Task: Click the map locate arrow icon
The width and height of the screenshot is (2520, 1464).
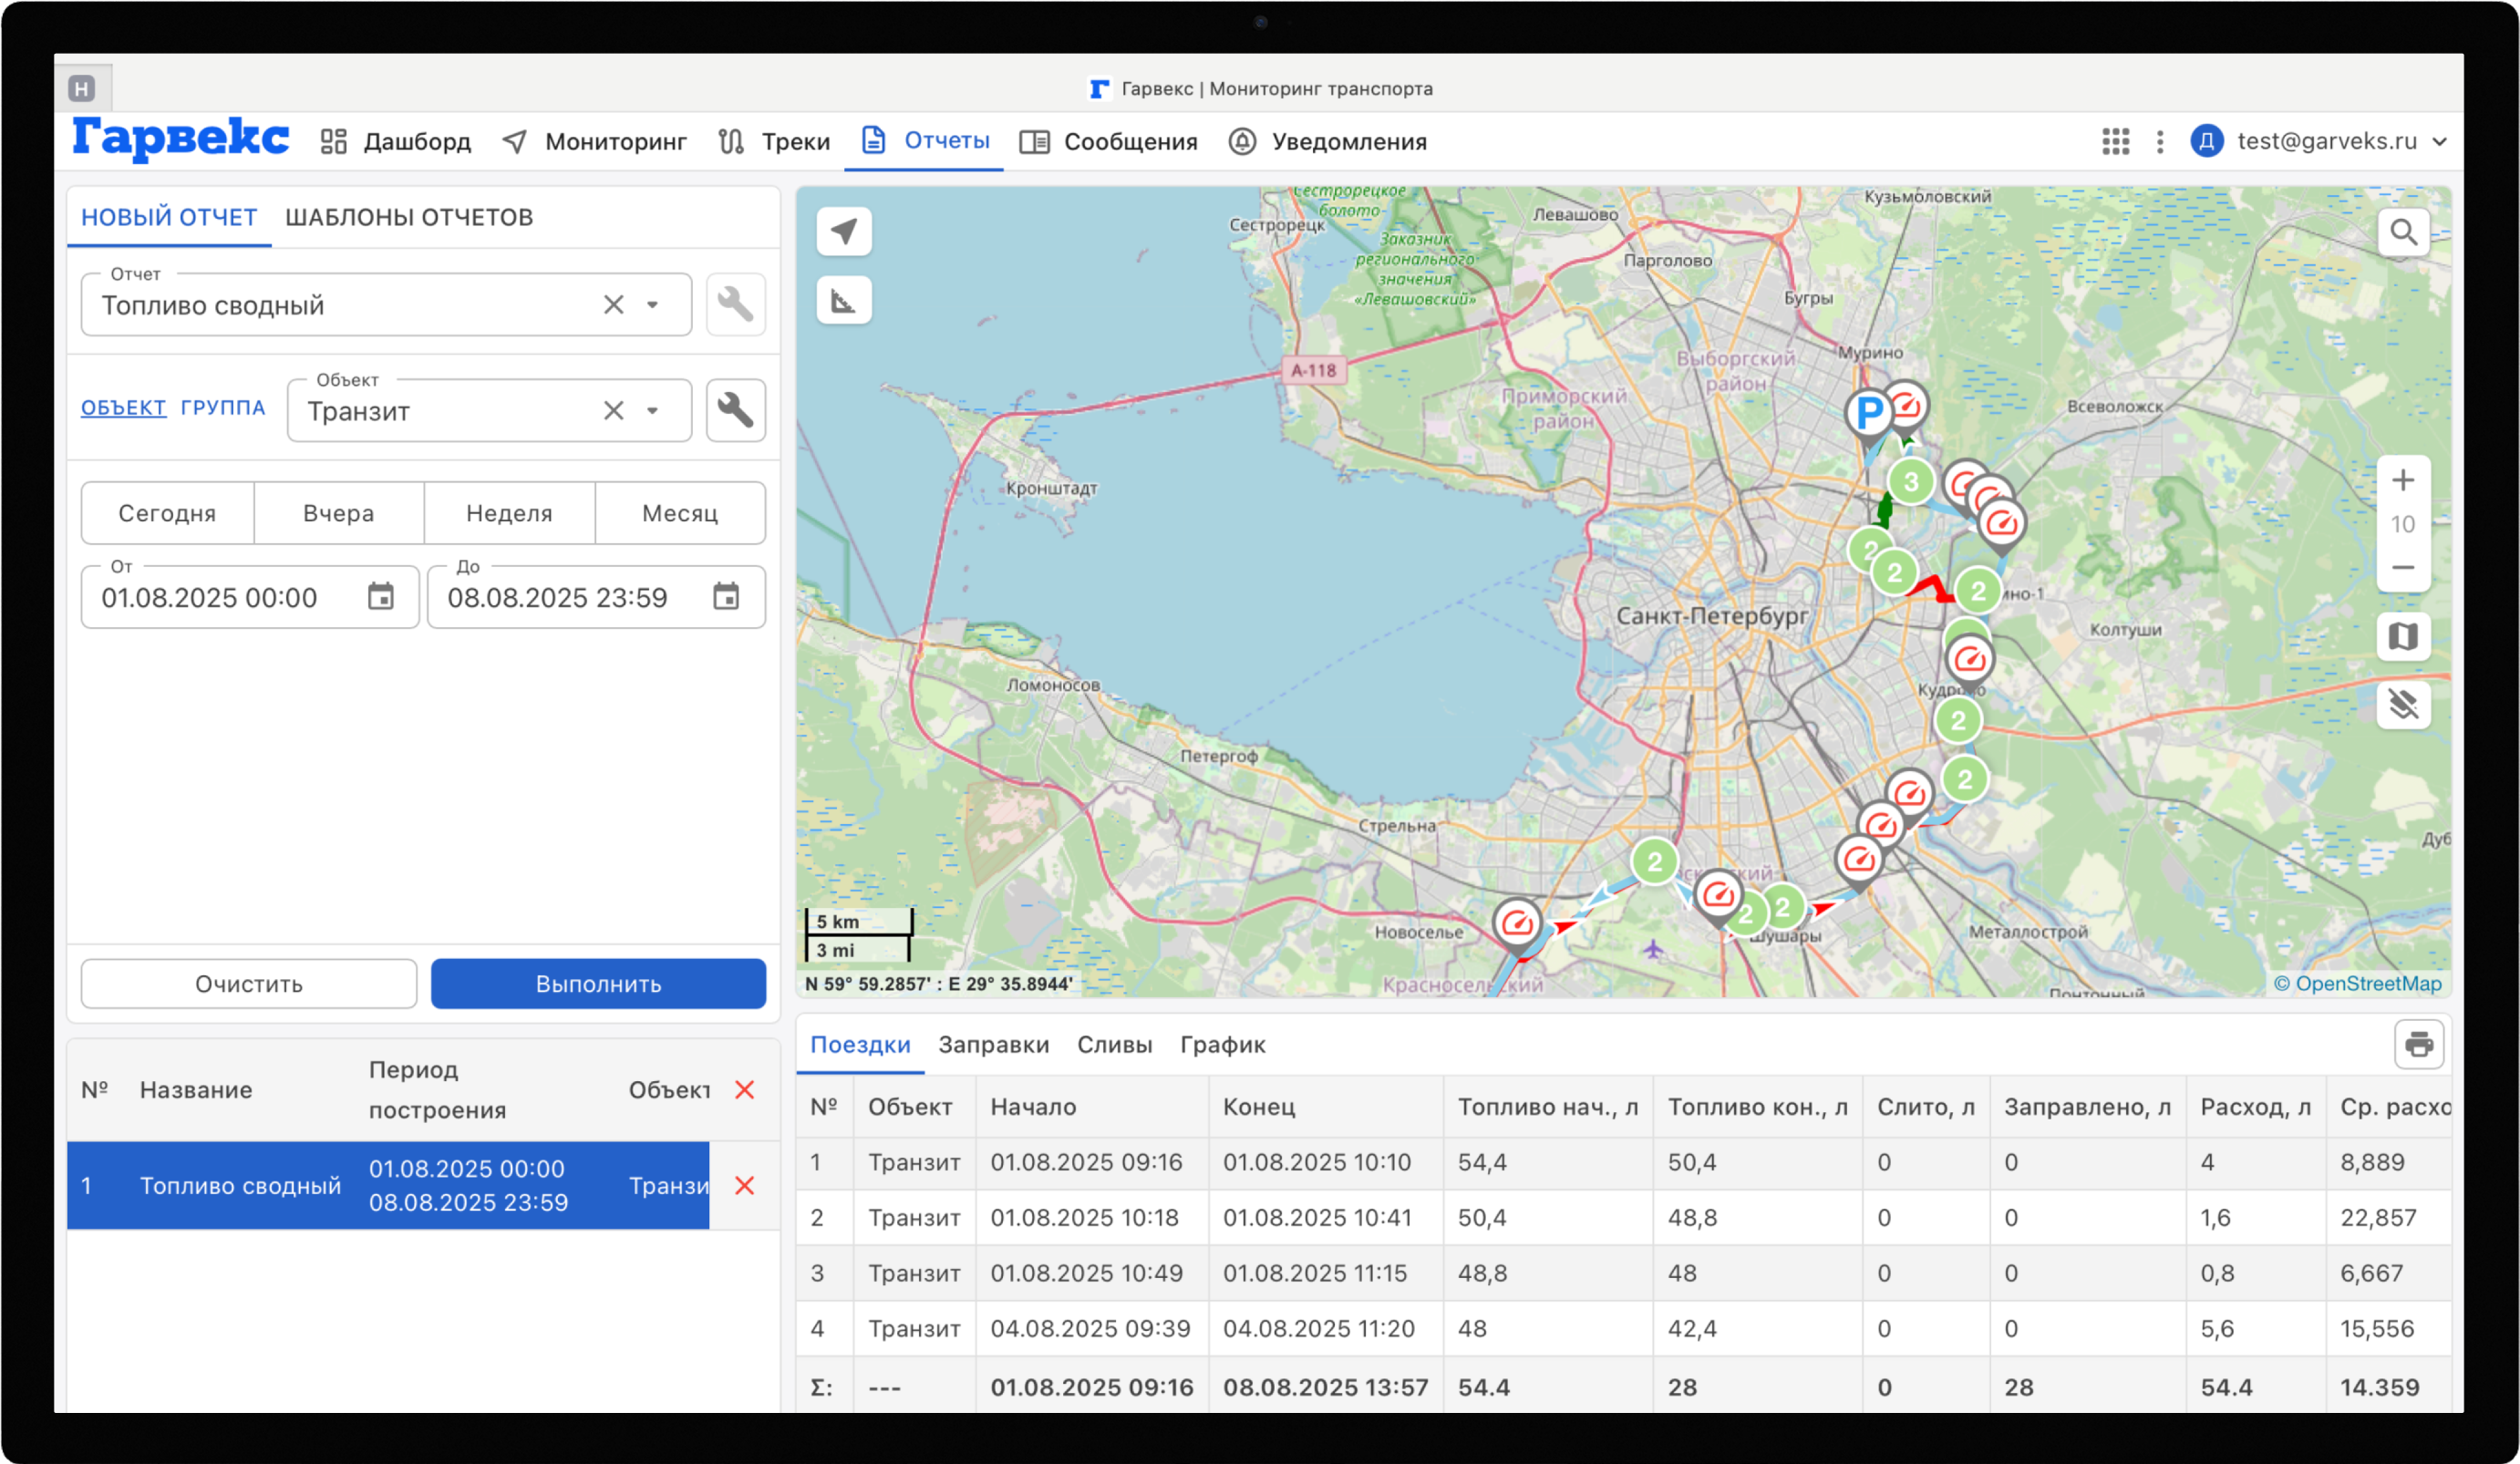Action: [x=843, y=232]
